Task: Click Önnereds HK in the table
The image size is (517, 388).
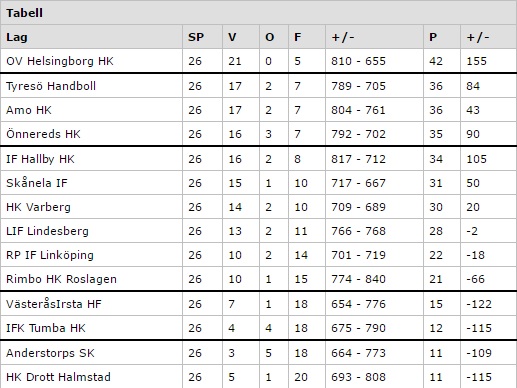Action: coord(43,134)
